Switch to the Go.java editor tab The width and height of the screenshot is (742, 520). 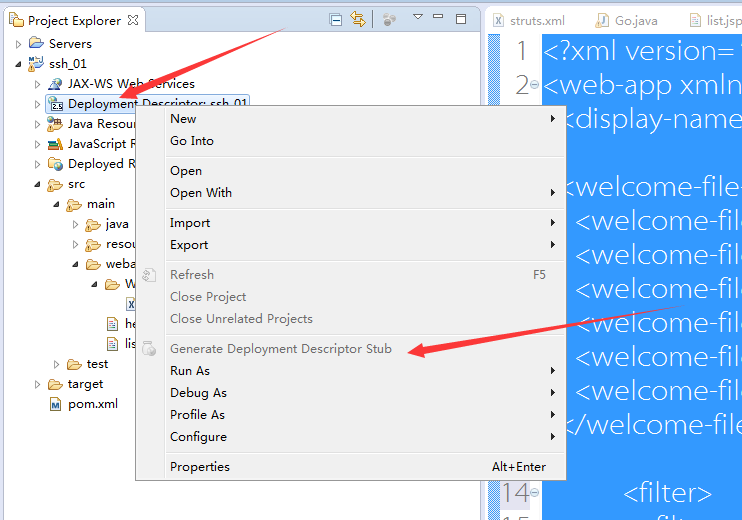627,21
